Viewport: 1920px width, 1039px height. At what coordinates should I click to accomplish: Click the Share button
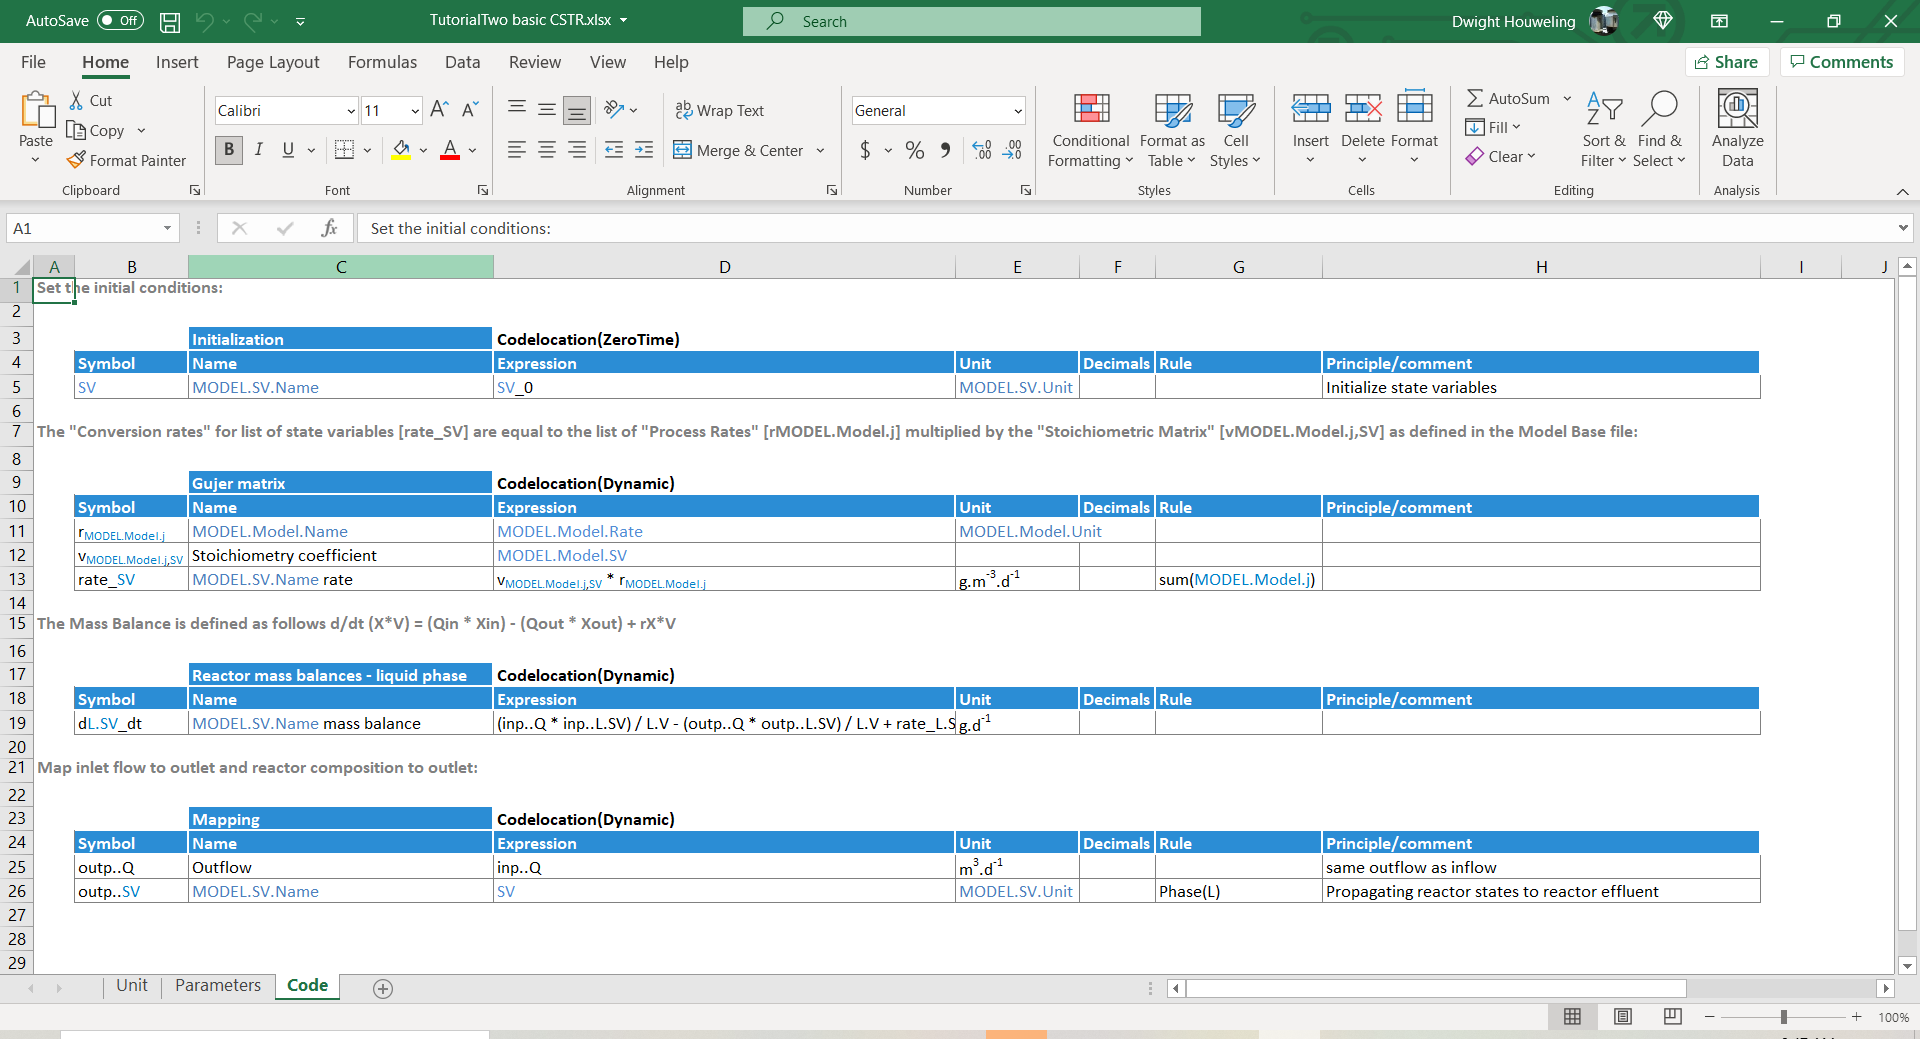click(x=1726, y=62)
